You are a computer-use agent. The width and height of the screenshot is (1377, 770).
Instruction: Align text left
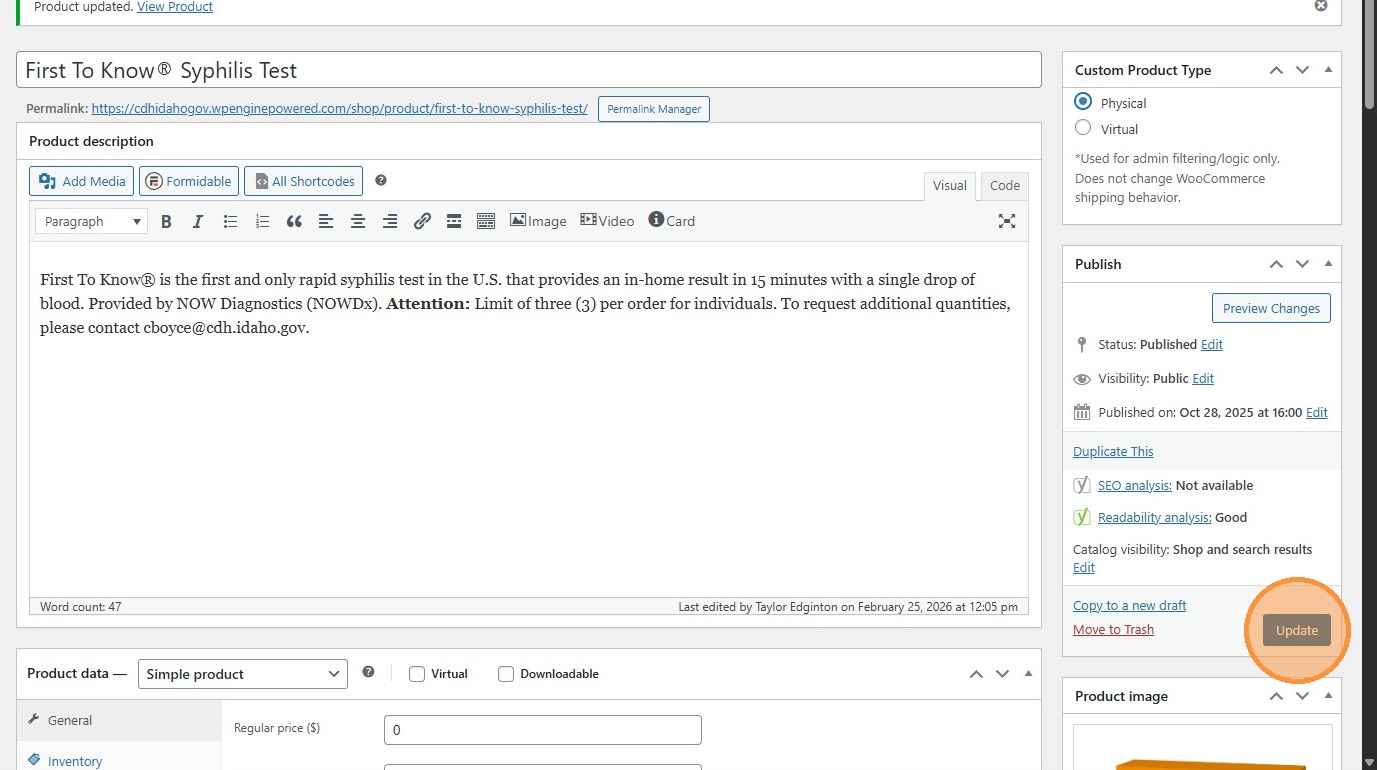click(326, 221)
